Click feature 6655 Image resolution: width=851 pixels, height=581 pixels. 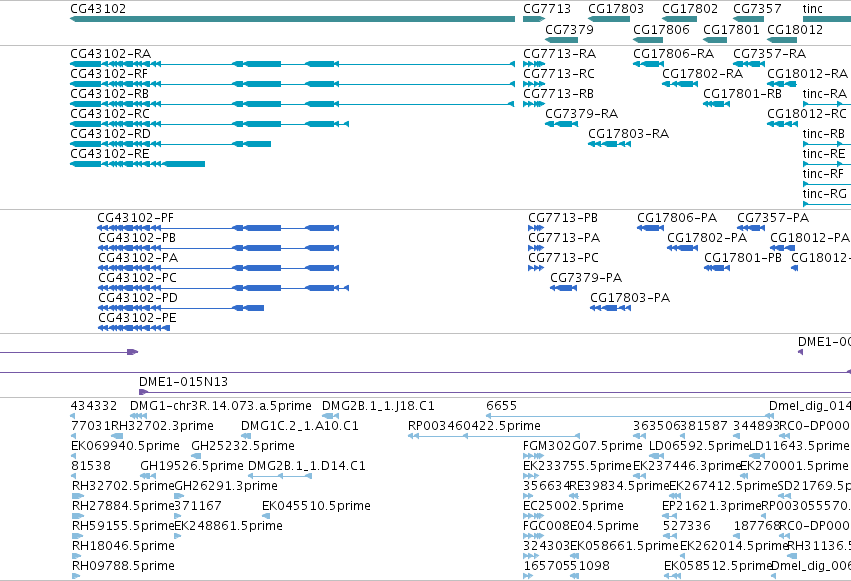coord(630,416)
